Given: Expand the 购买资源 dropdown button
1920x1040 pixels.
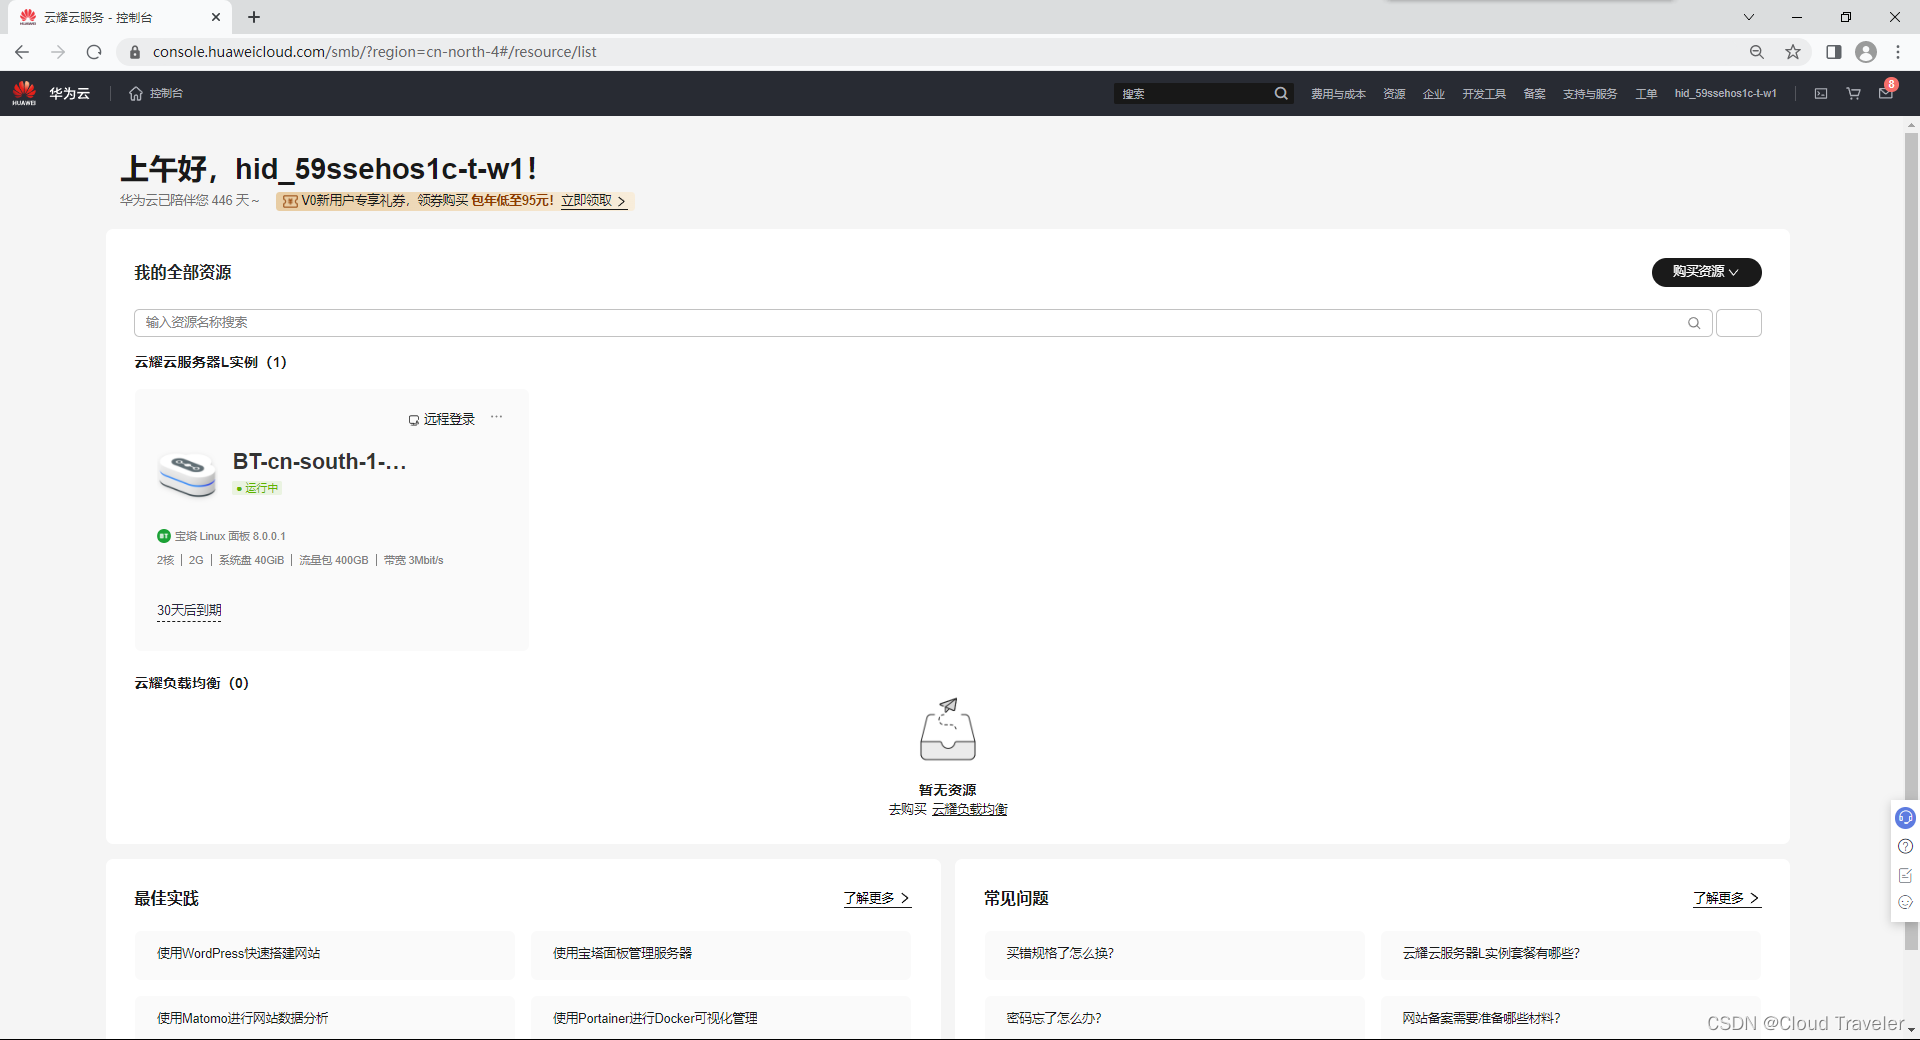Looking at the screenshot, I should pyautogui.click(x=1706, y=272).
